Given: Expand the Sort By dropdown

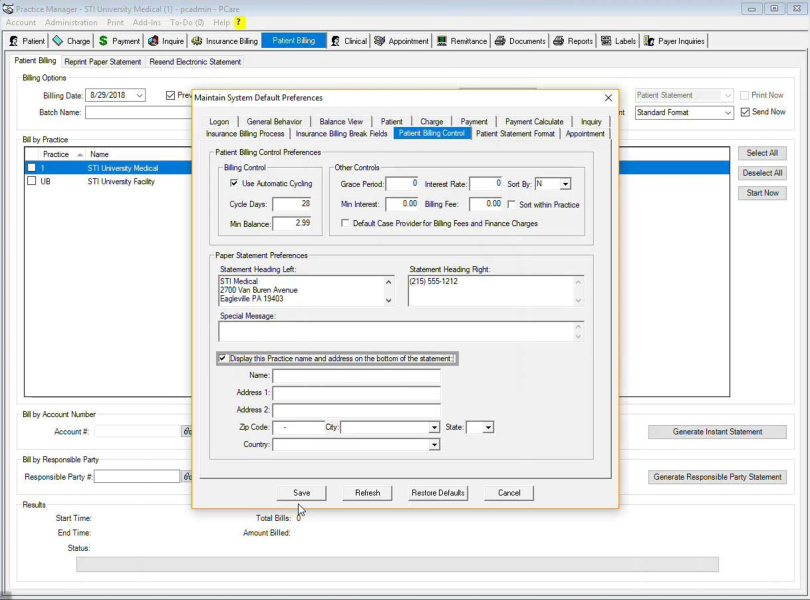Looking at the screenshot, I should (565, 184).
